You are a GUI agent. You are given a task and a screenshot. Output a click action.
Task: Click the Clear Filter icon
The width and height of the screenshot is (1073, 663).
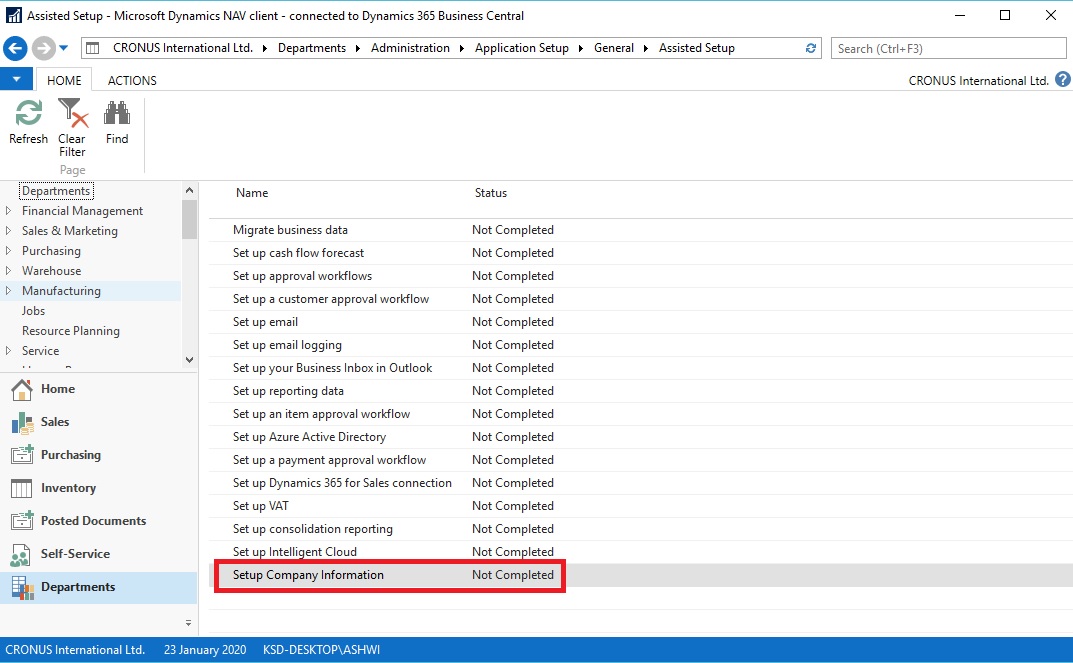click(x=72, y=114)
